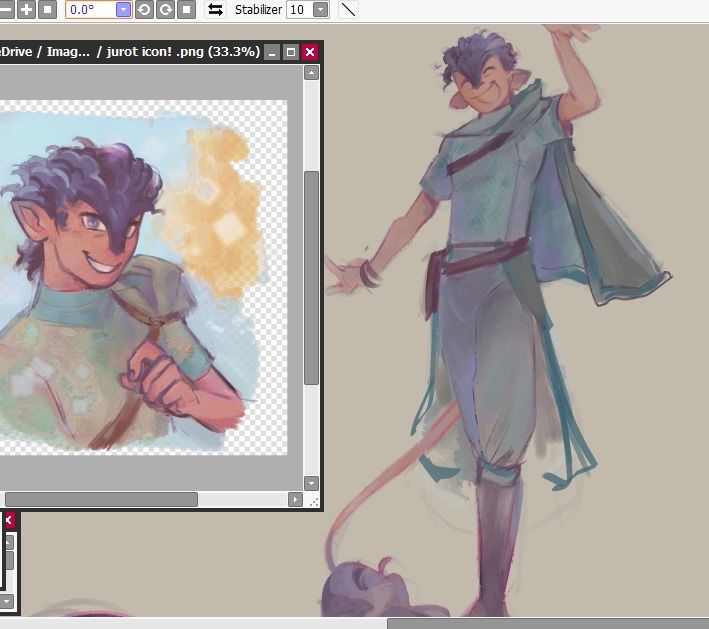Click the waving character on main canvas
The image size is (709, 629).
point(499,319)
